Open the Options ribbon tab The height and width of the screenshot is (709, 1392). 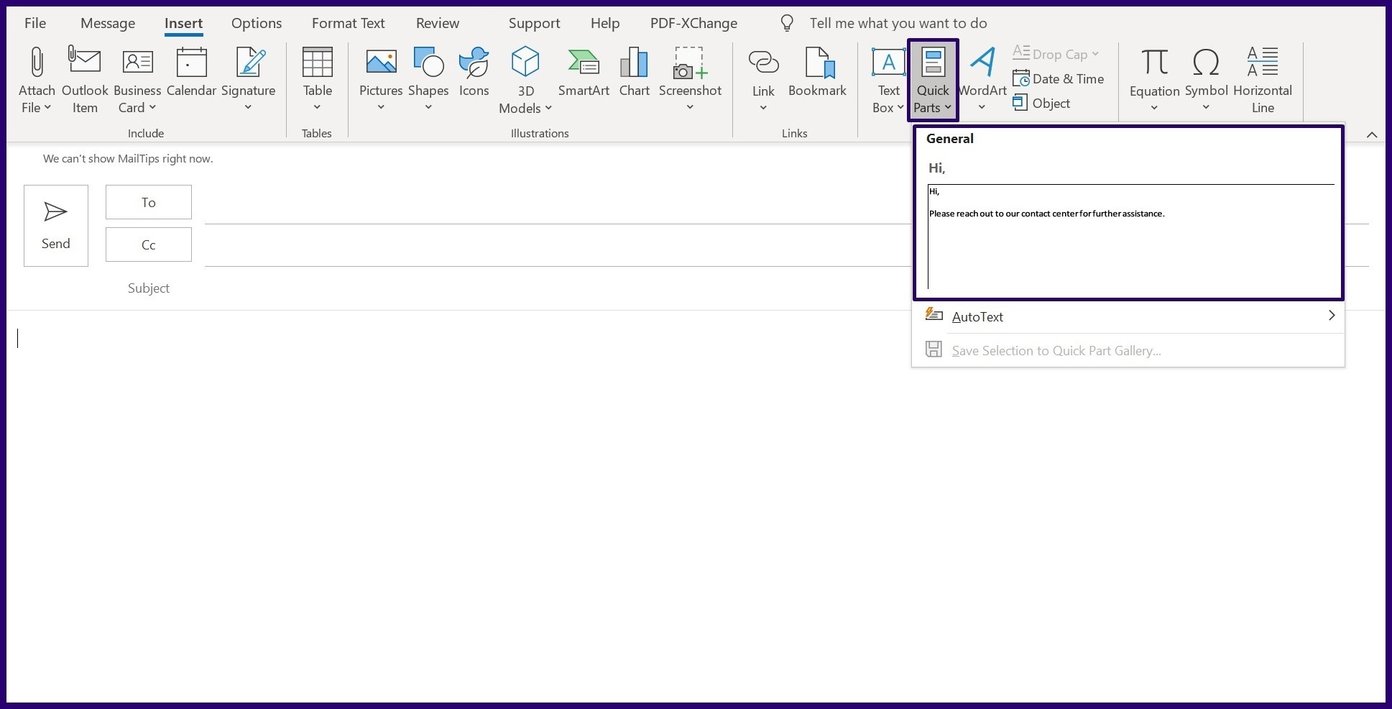click(255, 22)
